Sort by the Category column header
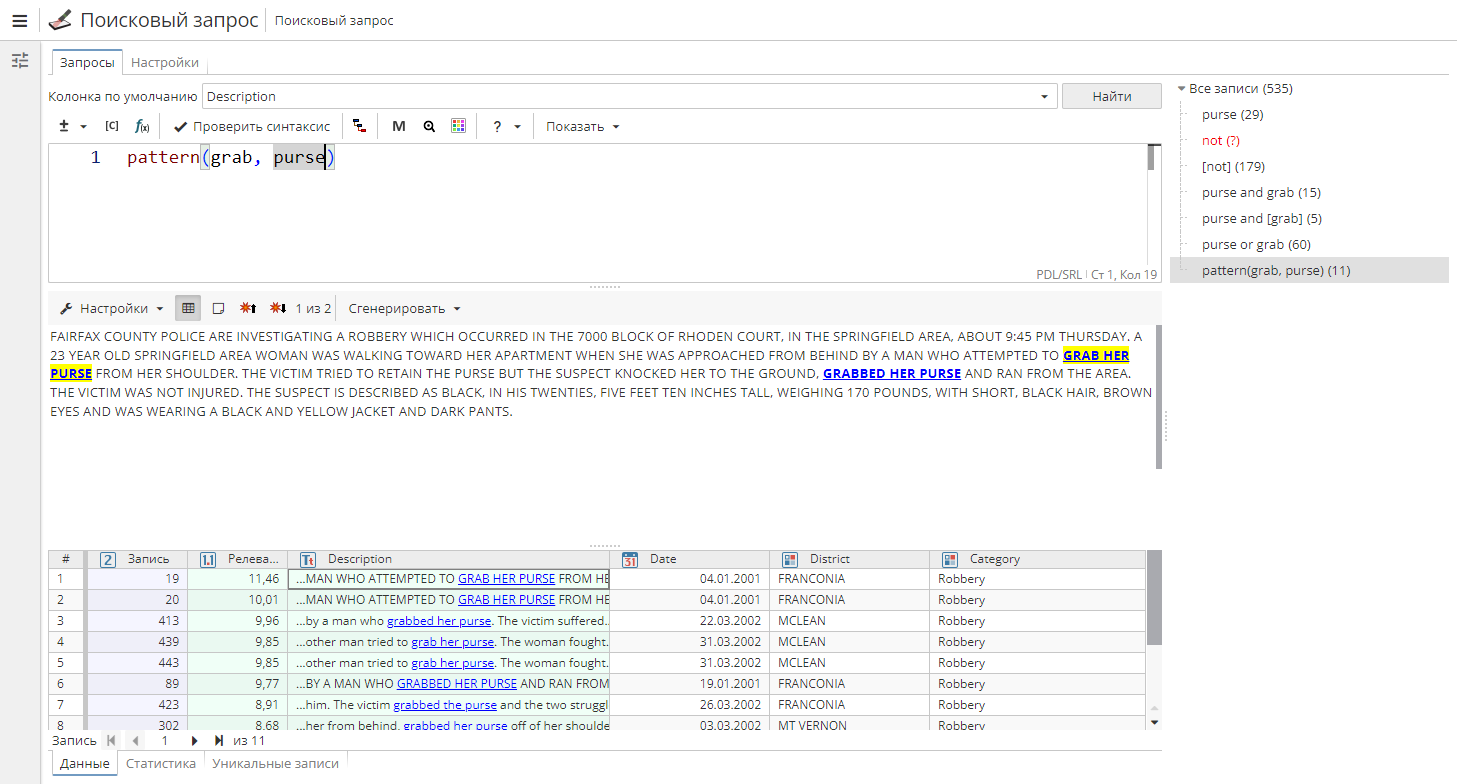This screenshot has width=1457, height=784. [x=1037, y=559]
